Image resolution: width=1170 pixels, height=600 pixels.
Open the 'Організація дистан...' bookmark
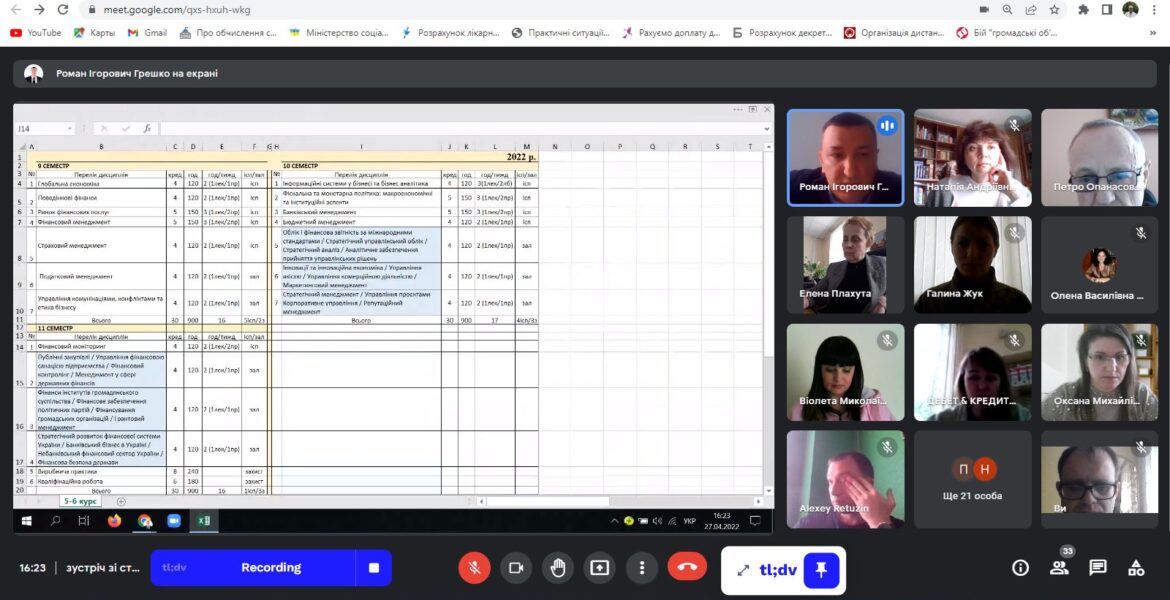point(894,33)
